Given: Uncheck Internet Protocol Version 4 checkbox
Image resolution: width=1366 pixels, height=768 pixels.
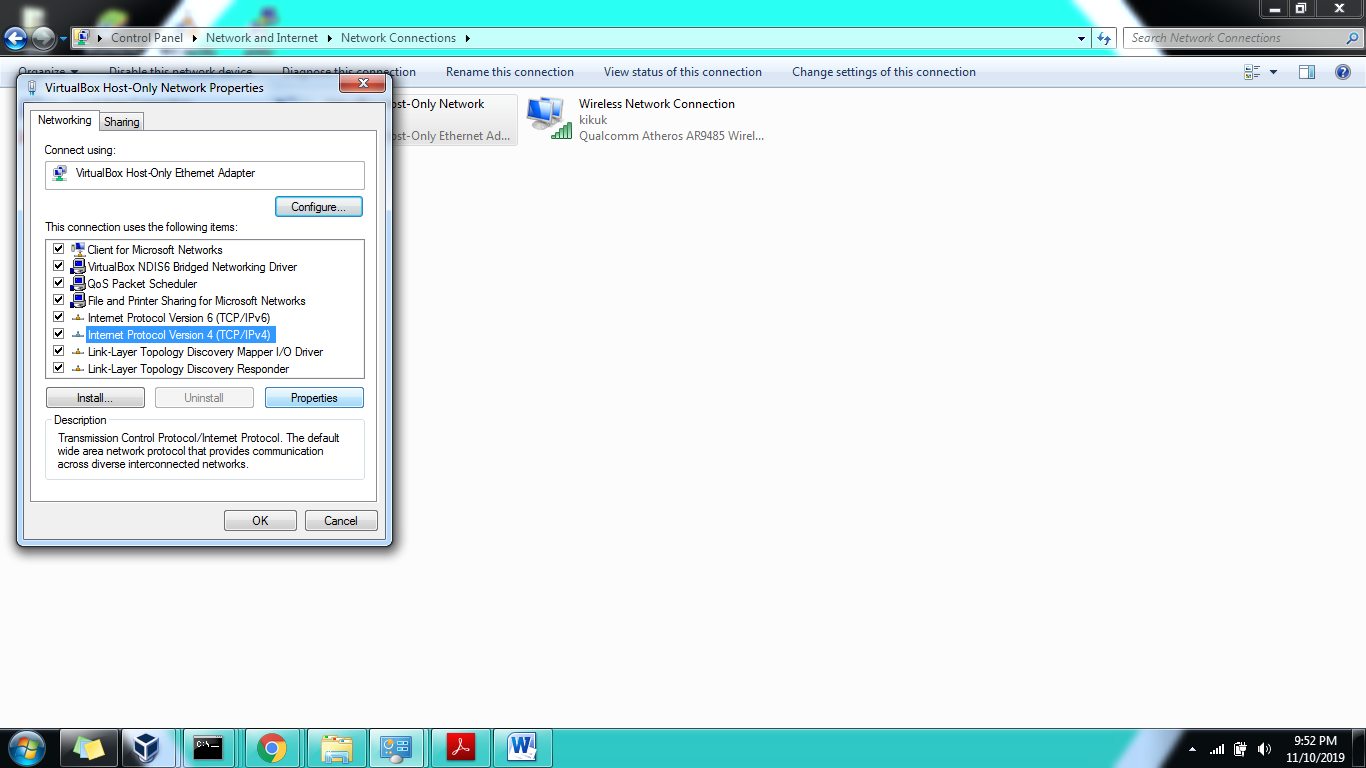Looking at the screenshot, I should click(x=59, y=334).
